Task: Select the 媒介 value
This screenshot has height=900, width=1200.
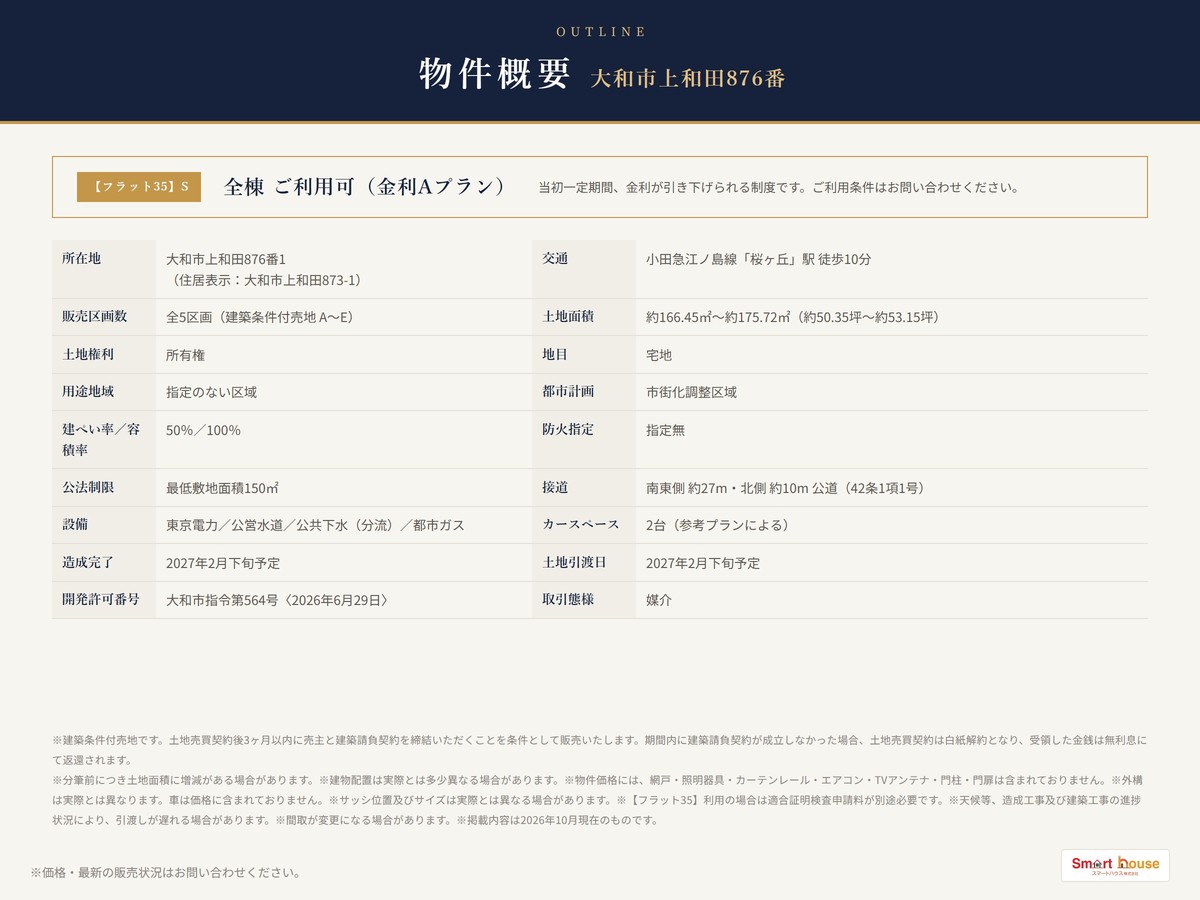Action: [659, 601]
